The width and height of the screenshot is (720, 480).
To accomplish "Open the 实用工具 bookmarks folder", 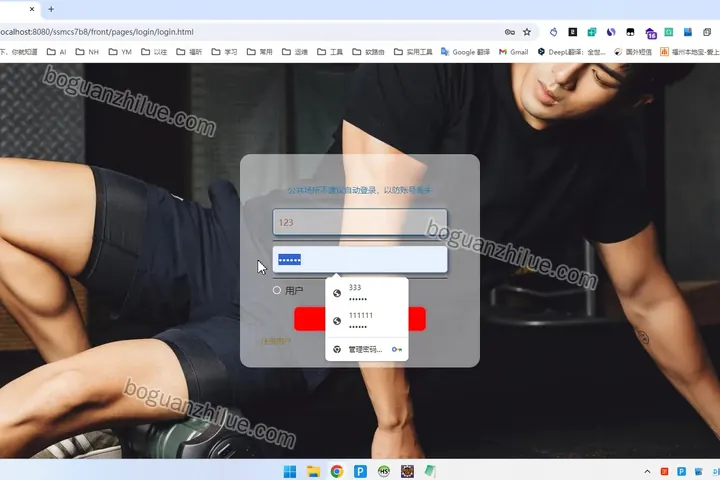I will 413,52.
